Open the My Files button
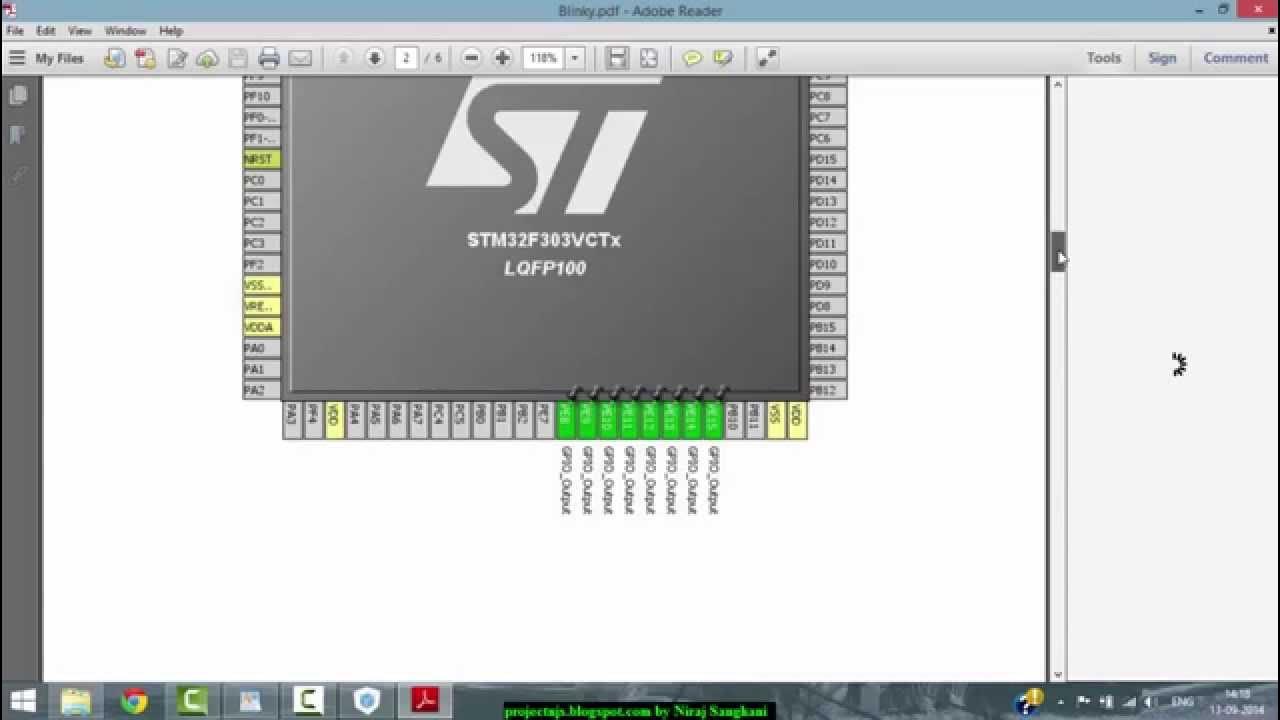1280x720 pixels. coord(46,58)
